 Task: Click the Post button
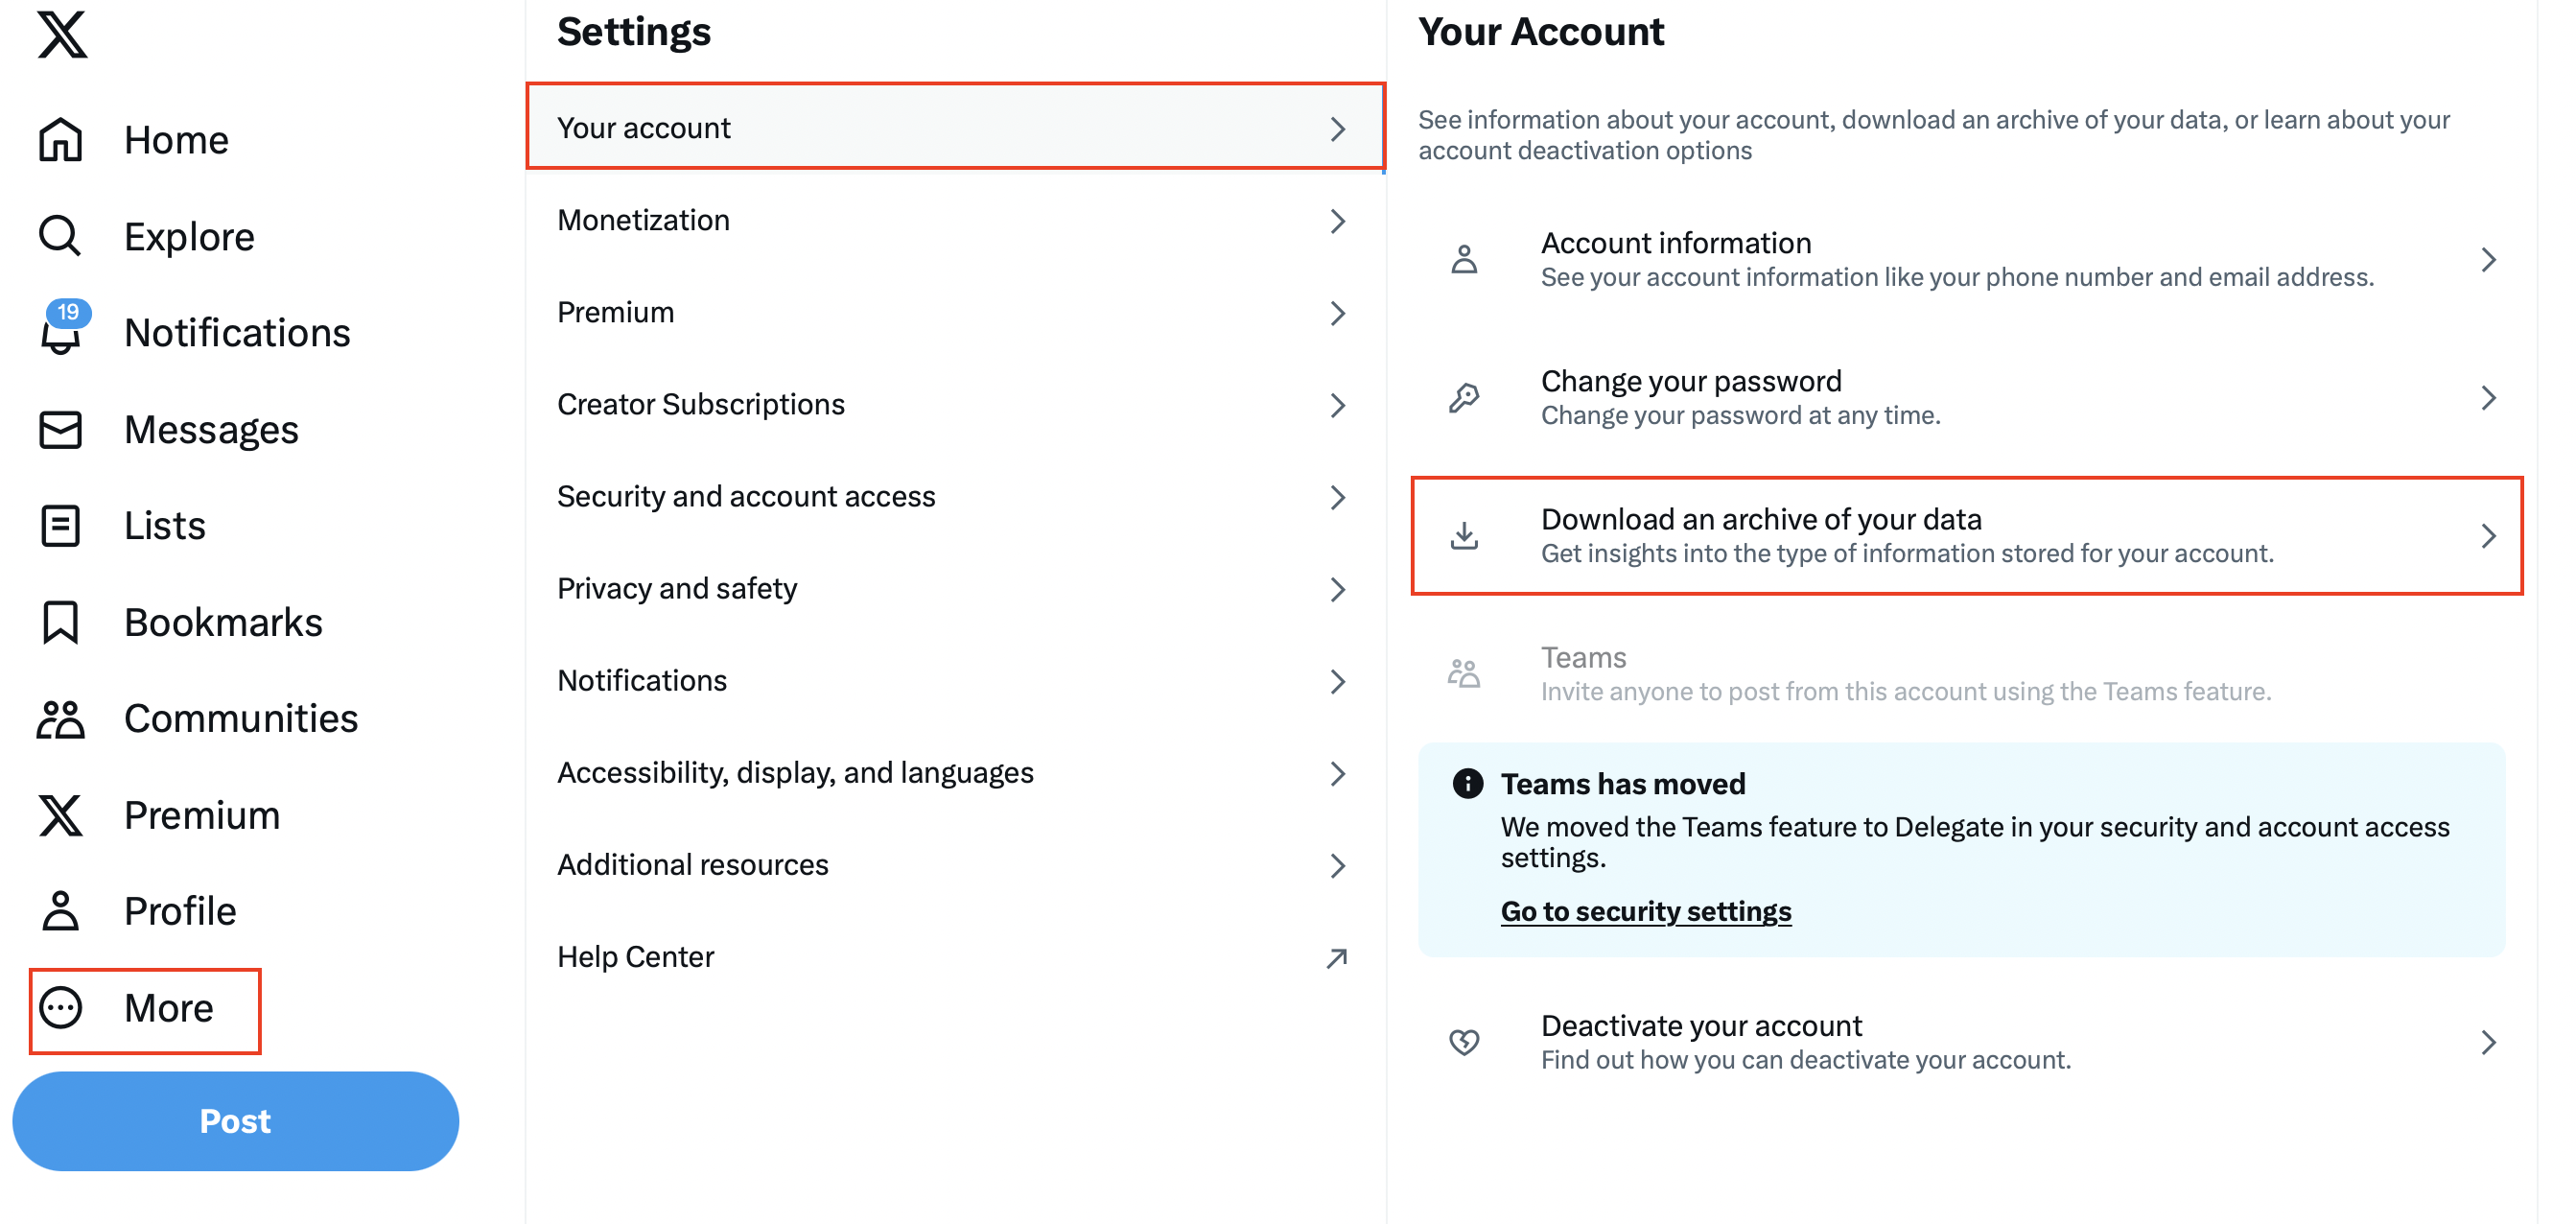coord(235,1121)
